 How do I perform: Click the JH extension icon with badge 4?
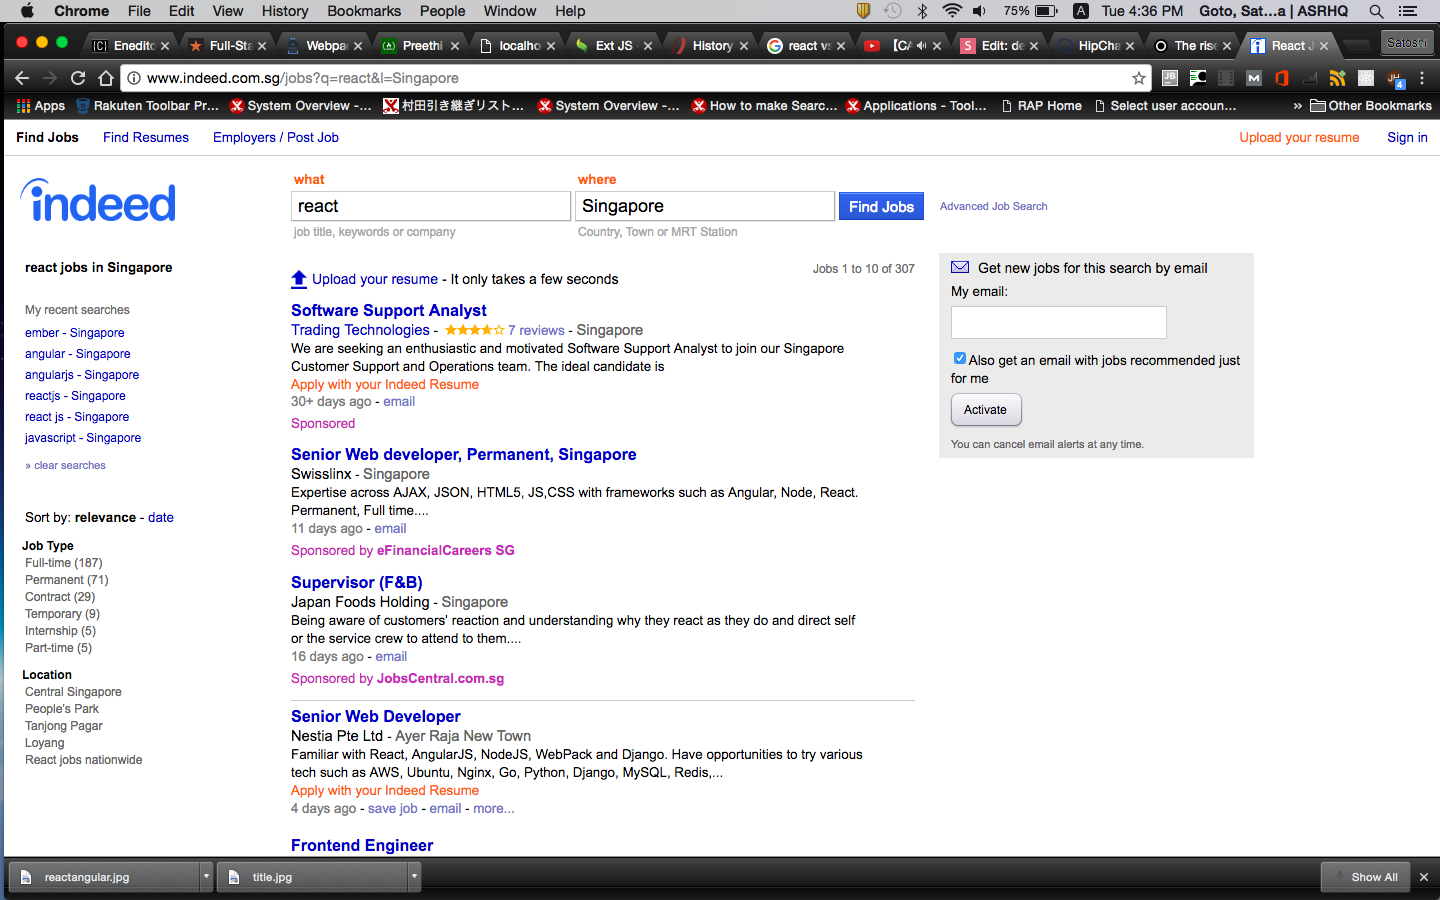(1395, 79)
